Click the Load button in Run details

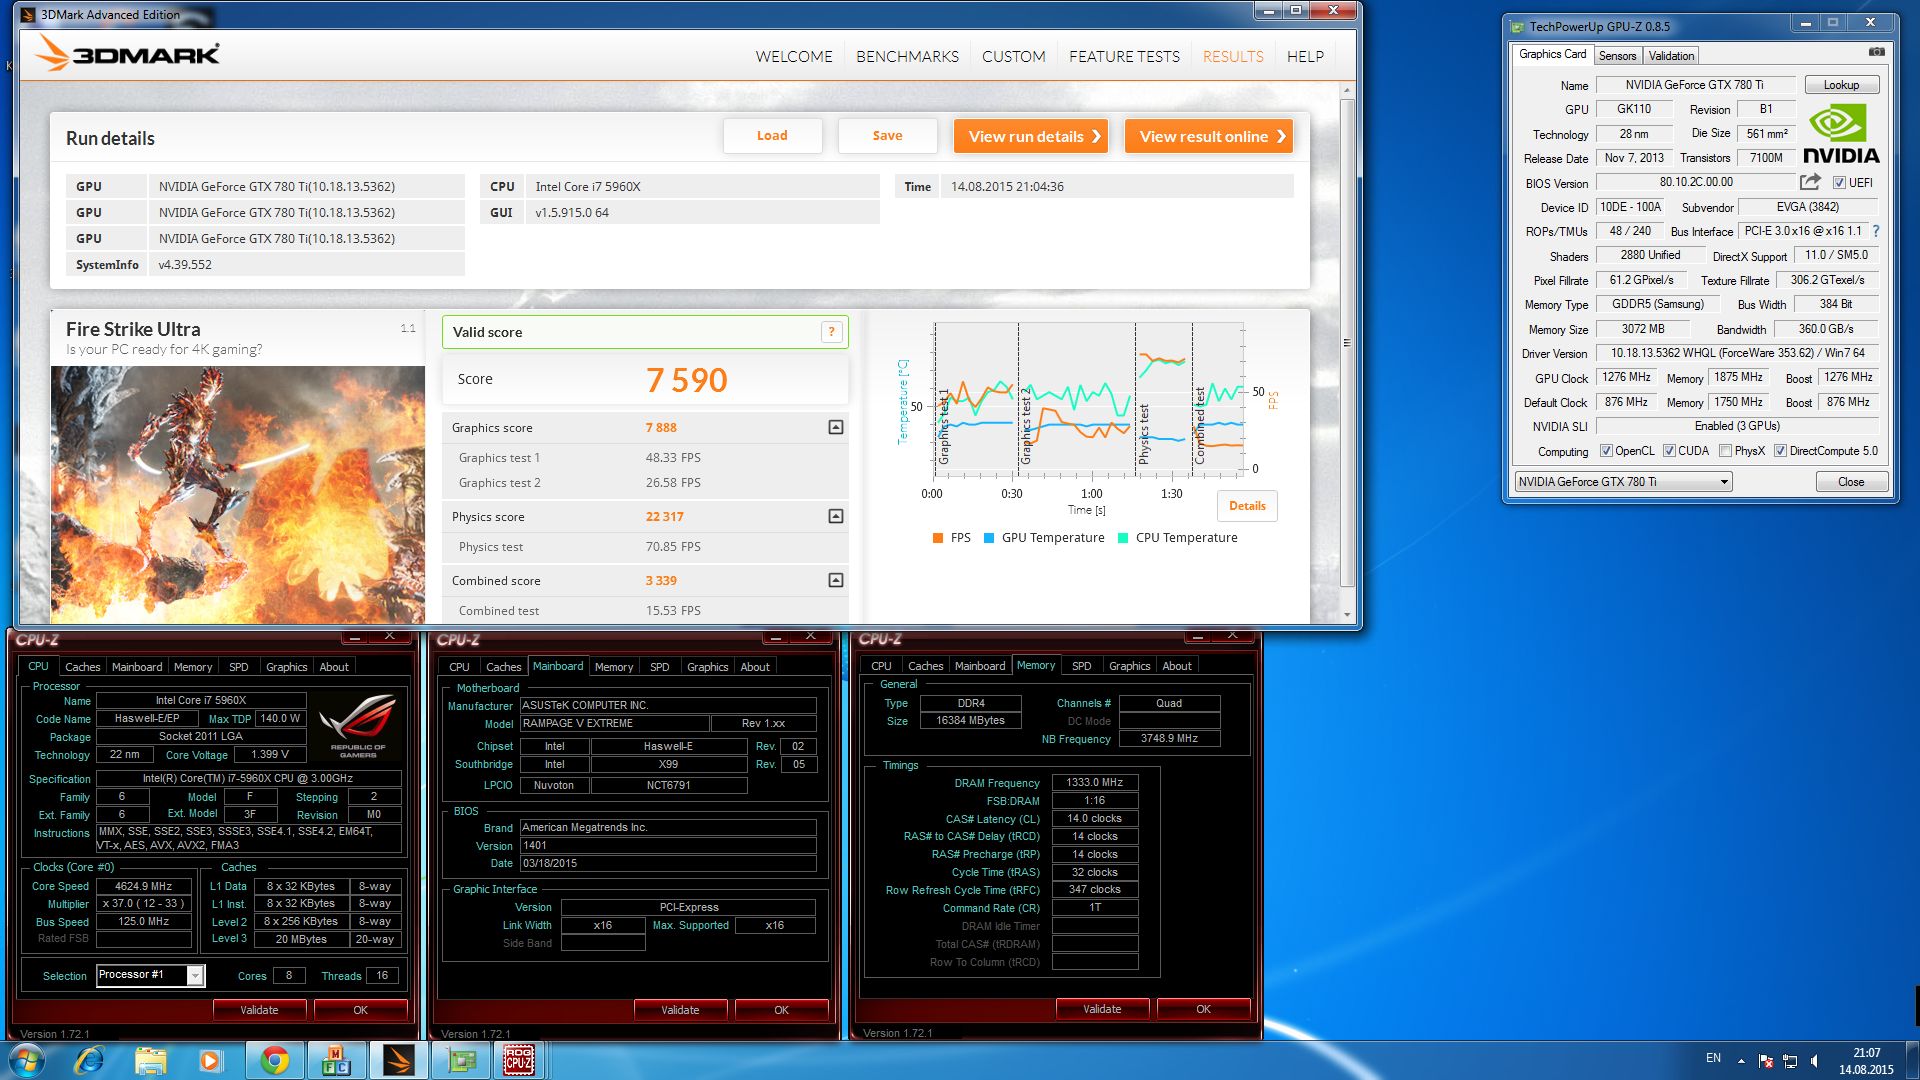pyautogui.click(x=772, y=136)
